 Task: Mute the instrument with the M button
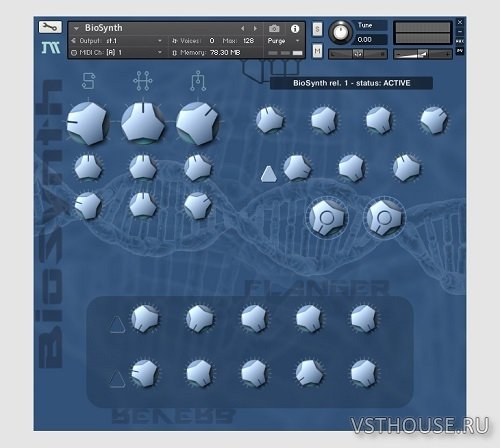317,51
